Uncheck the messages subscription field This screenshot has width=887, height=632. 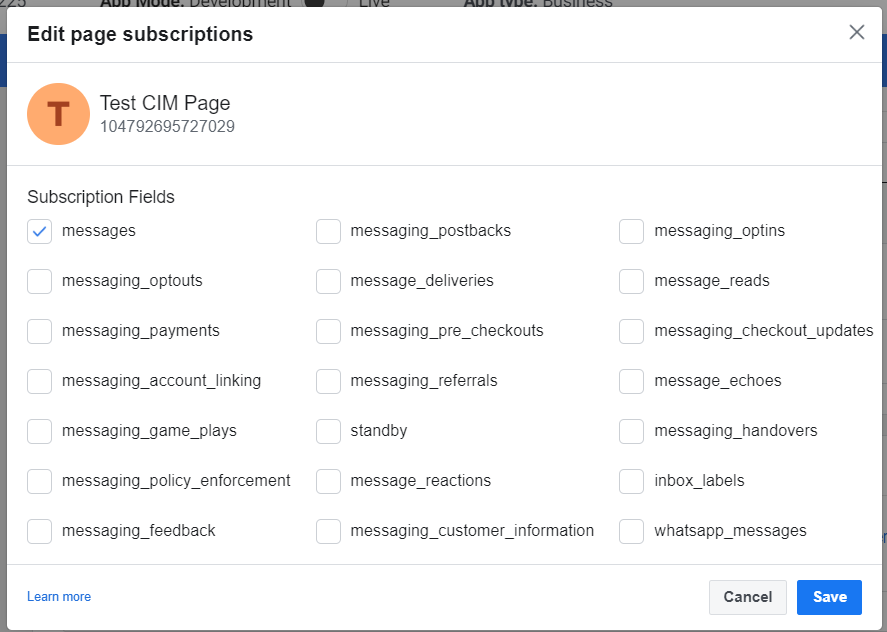pyautogui.click(x=40, y=232)
